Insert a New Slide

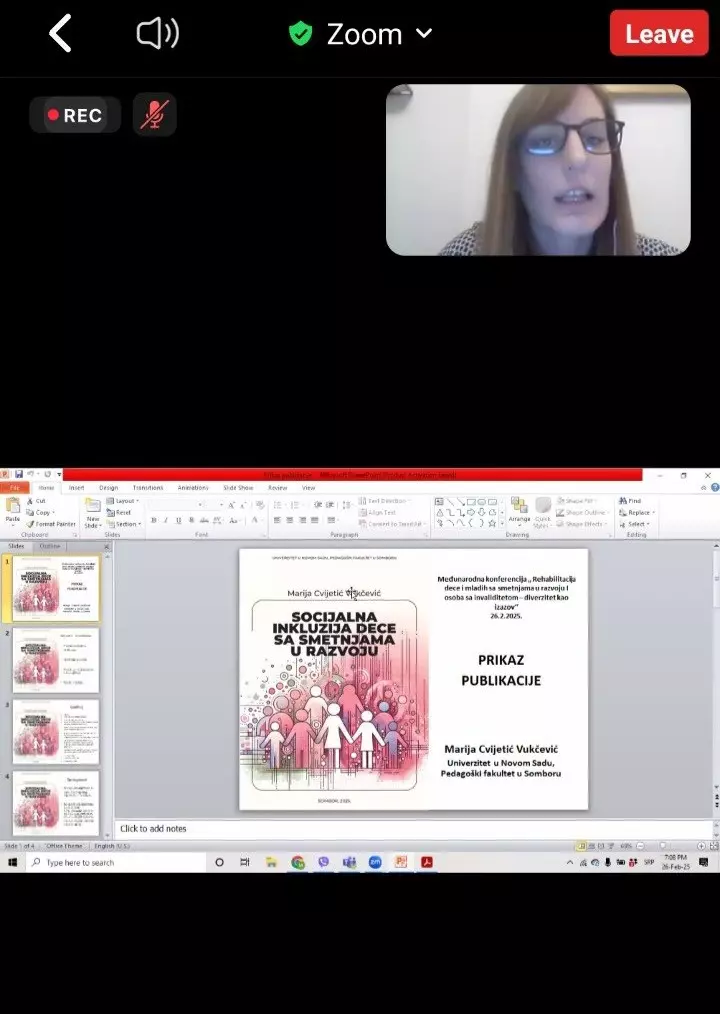pyautogui.click(x=93, y=513)
